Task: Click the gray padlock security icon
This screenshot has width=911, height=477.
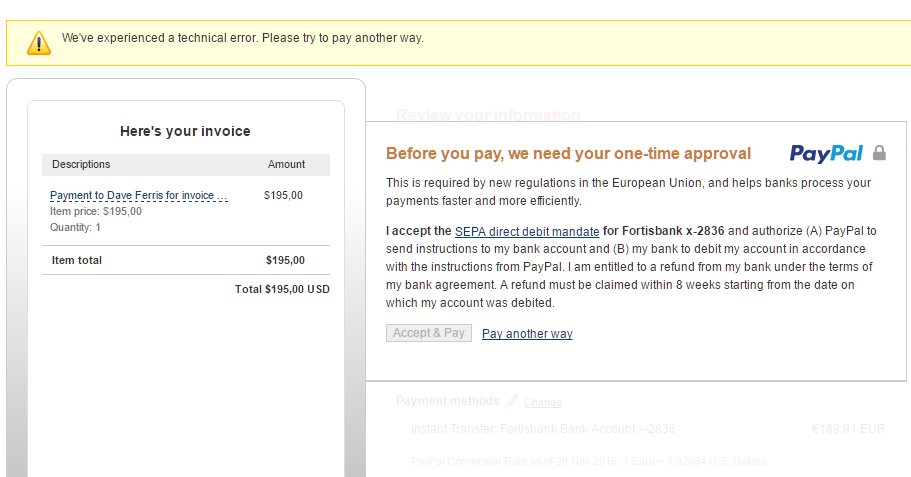Action: coord(879,153)
